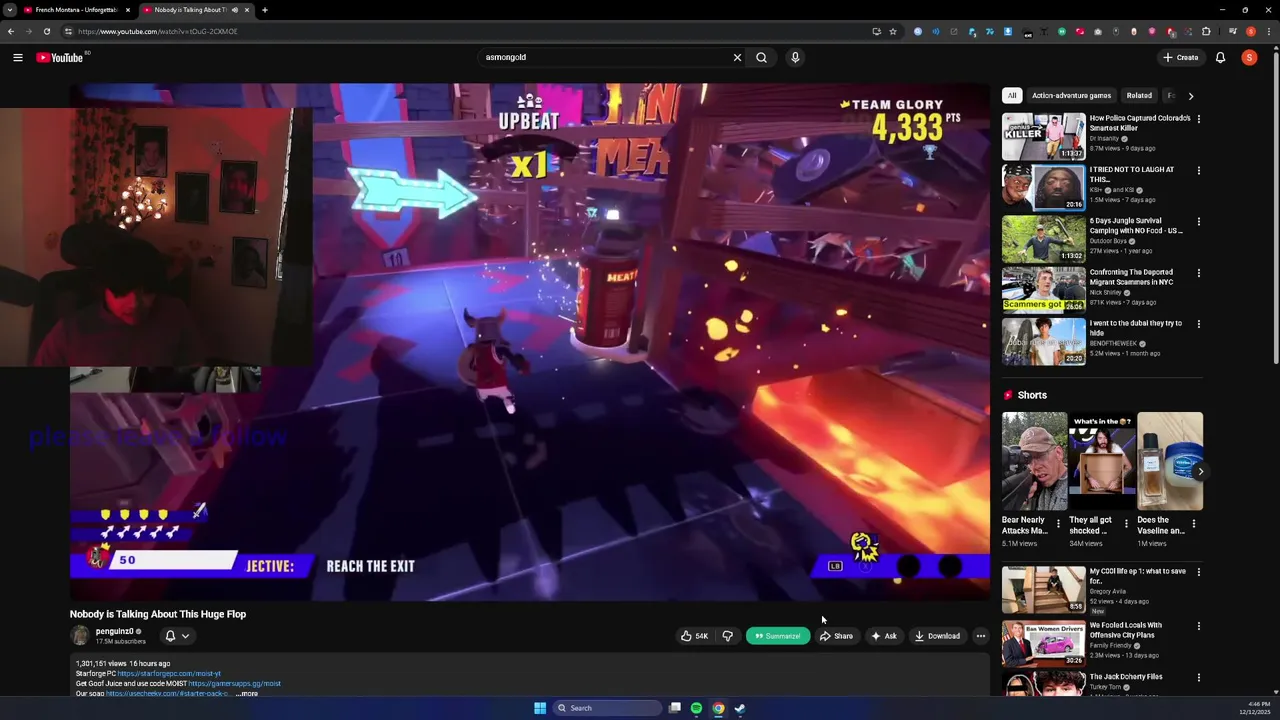Screen dimensions: 1280x720
Task: Open Steam from the taskbar
Action: pyautogui.click(x=740, y=708)
